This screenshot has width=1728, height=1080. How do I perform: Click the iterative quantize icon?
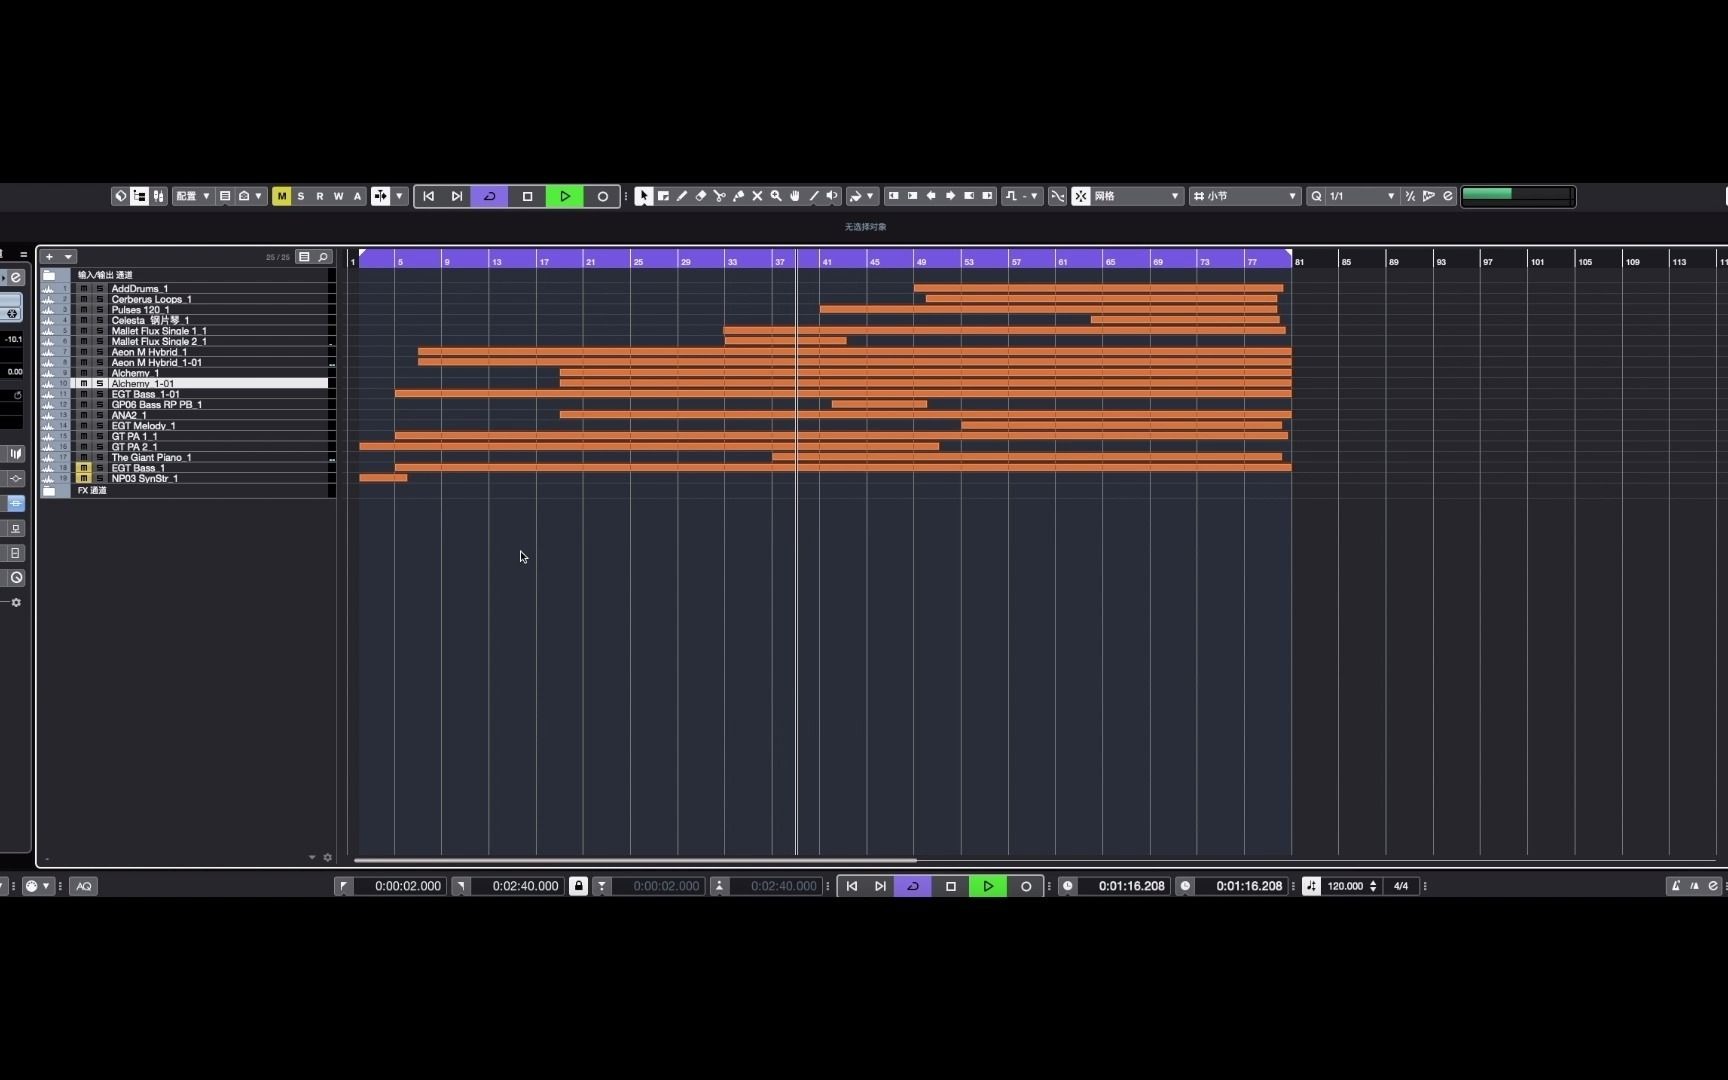pyautogui.click(x=1410, y=196)
